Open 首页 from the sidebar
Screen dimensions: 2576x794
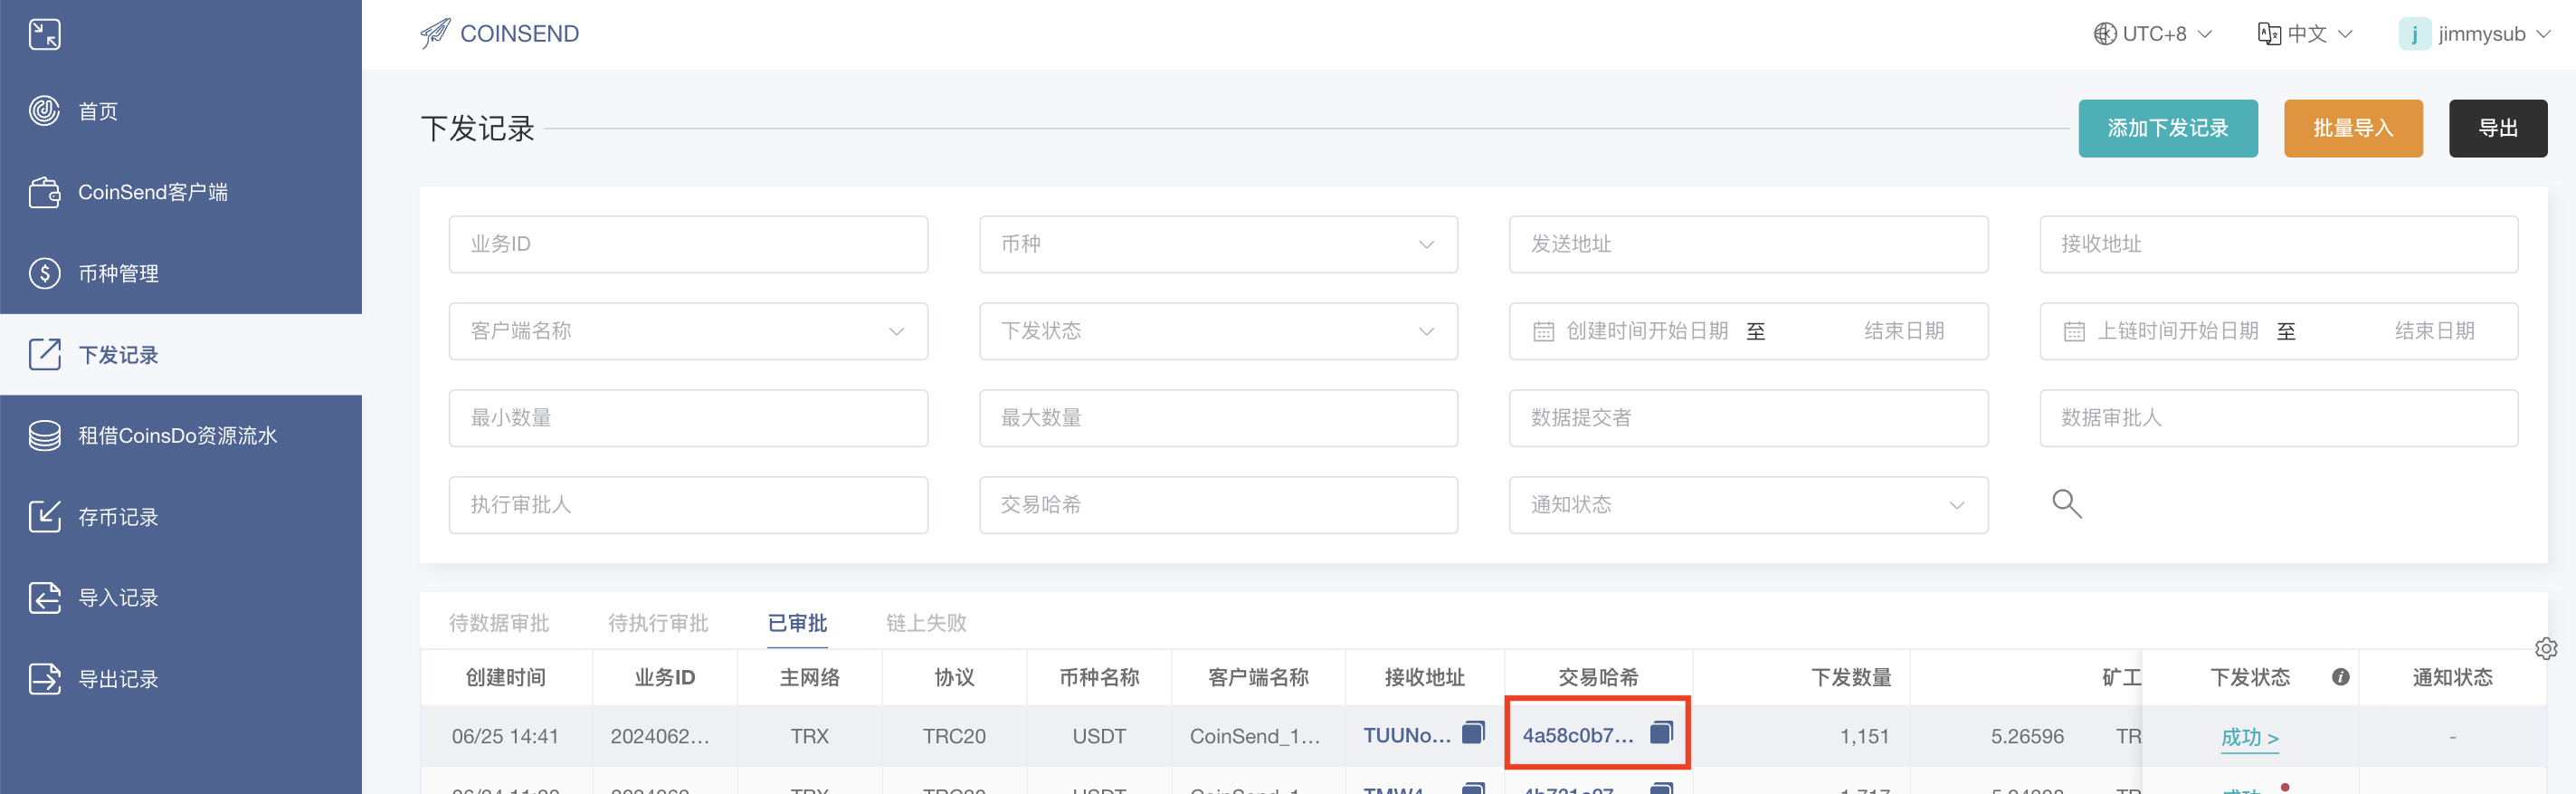(98, 111)
